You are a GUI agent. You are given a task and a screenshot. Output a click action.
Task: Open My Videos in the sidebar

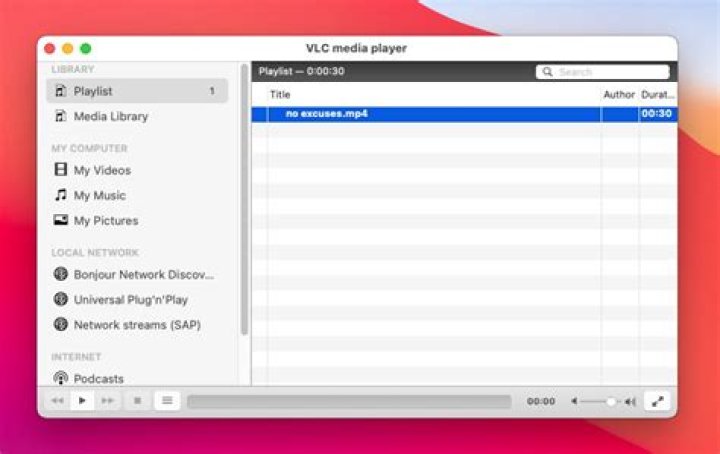coord(137,170)
